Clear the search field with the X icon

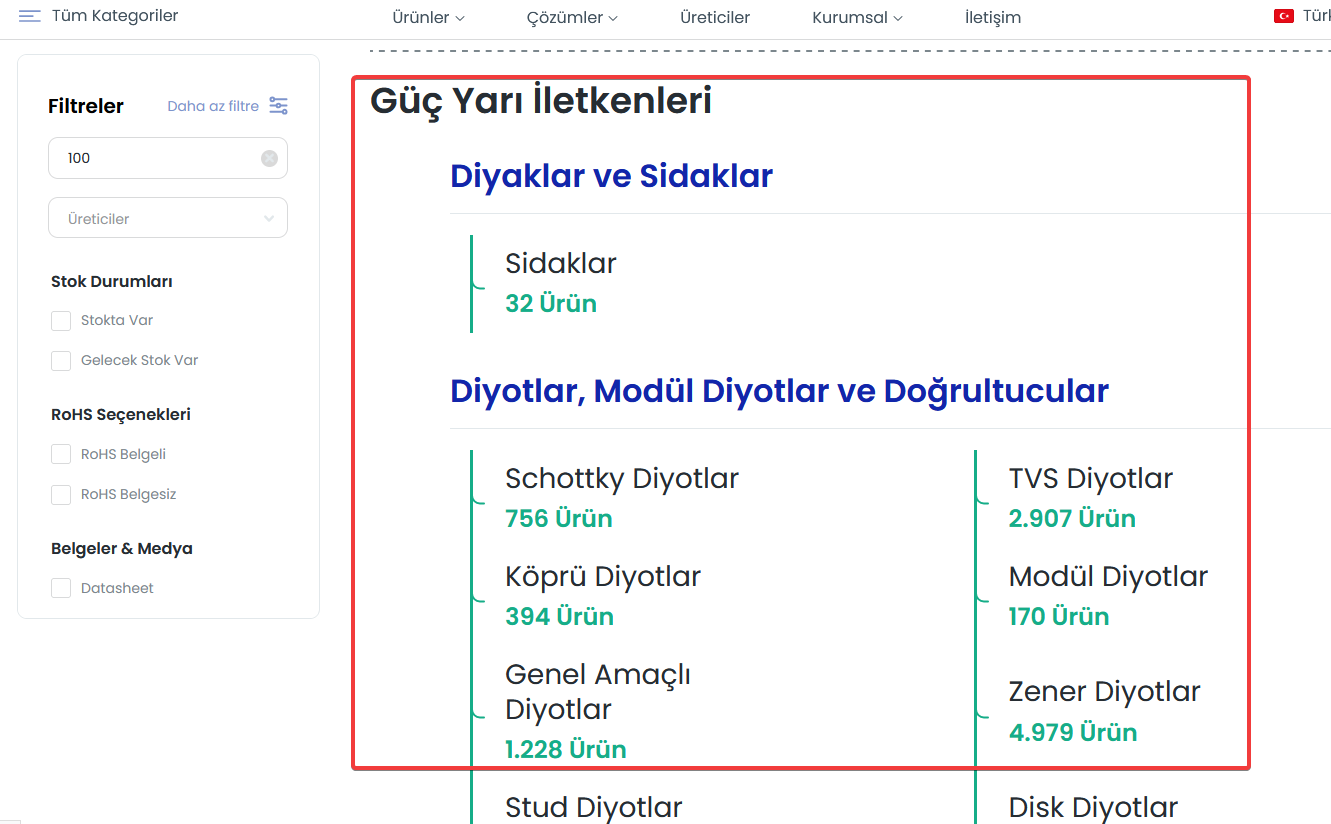[x=269, y=158]
